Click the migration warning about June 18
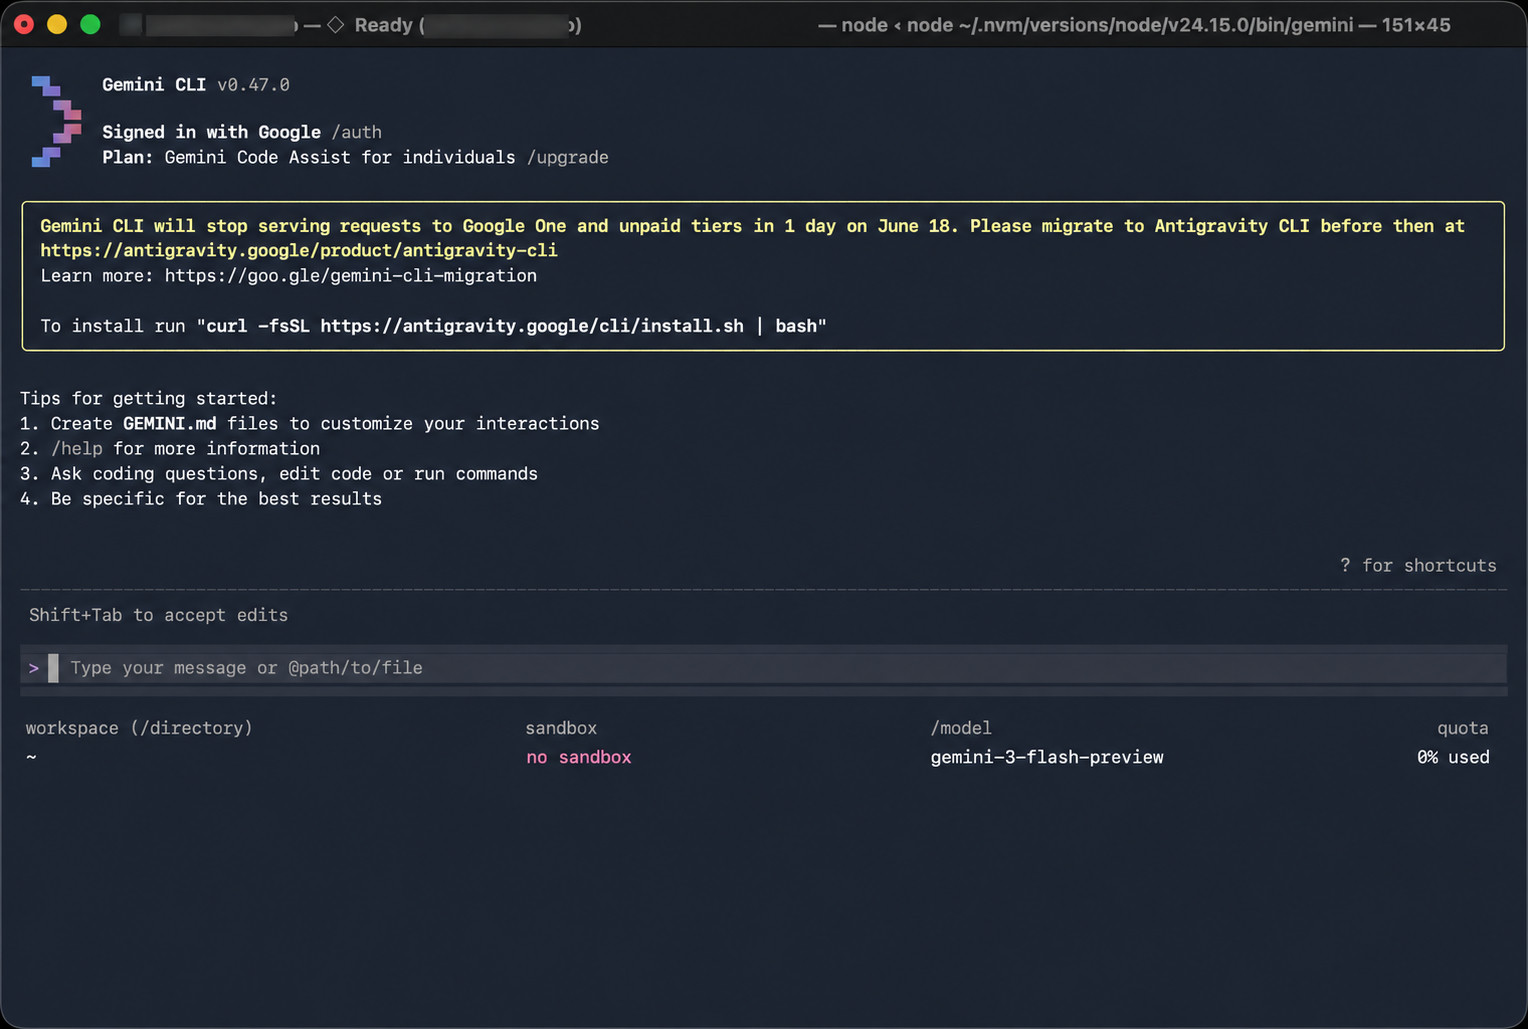Image resolution: width=1528 pixels, height=1029 pixels. tap(752, 238)
